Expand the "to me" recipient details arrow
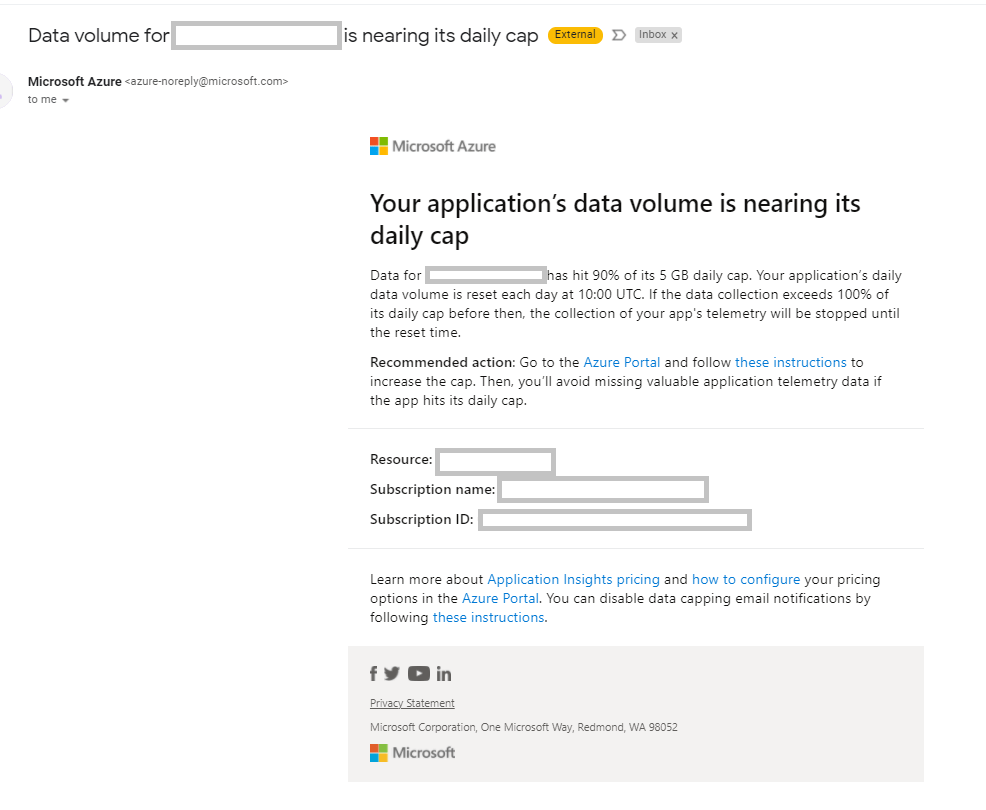This screenshot has width=986, height=810. click(x=65, y=100)
